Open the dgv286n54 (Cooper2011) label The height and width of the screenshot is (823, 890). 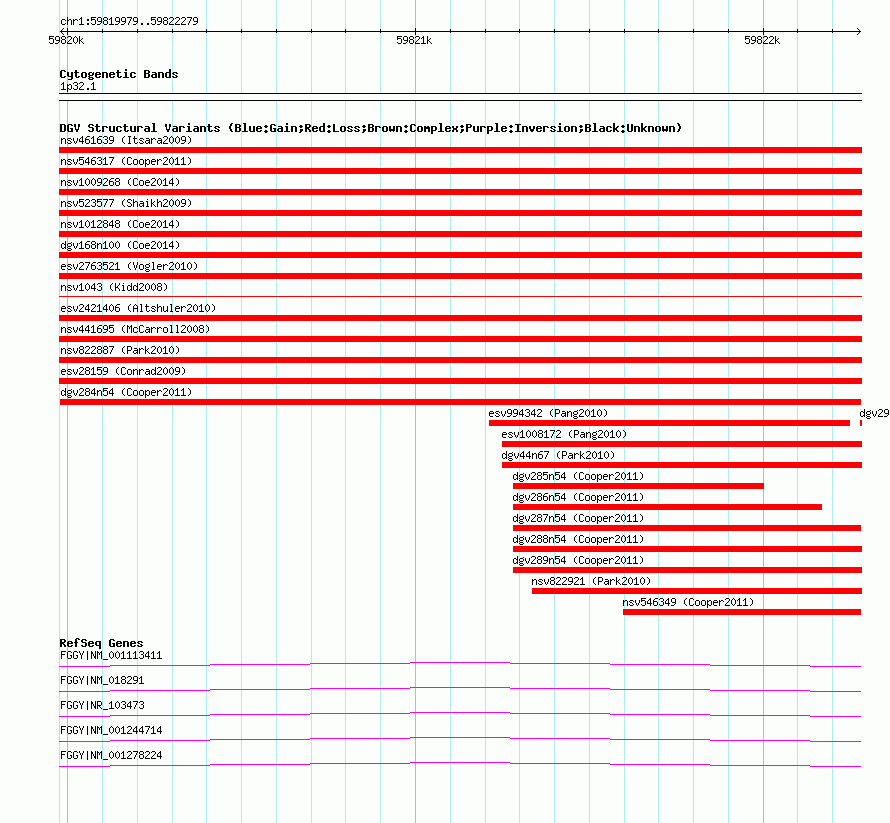click(x=578, y=497)
